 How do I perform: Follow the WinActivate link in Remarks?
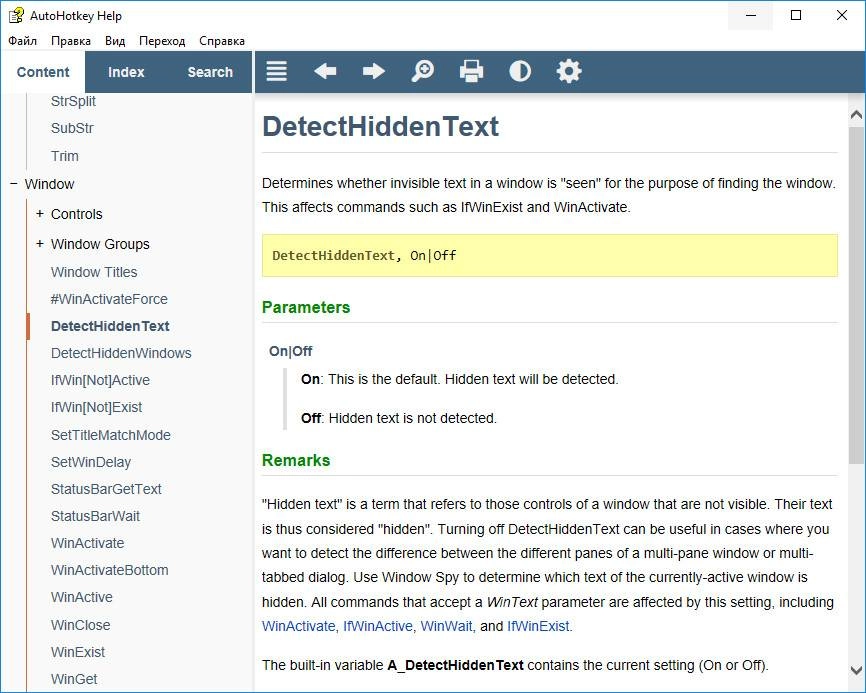click(x=298, y=626)
